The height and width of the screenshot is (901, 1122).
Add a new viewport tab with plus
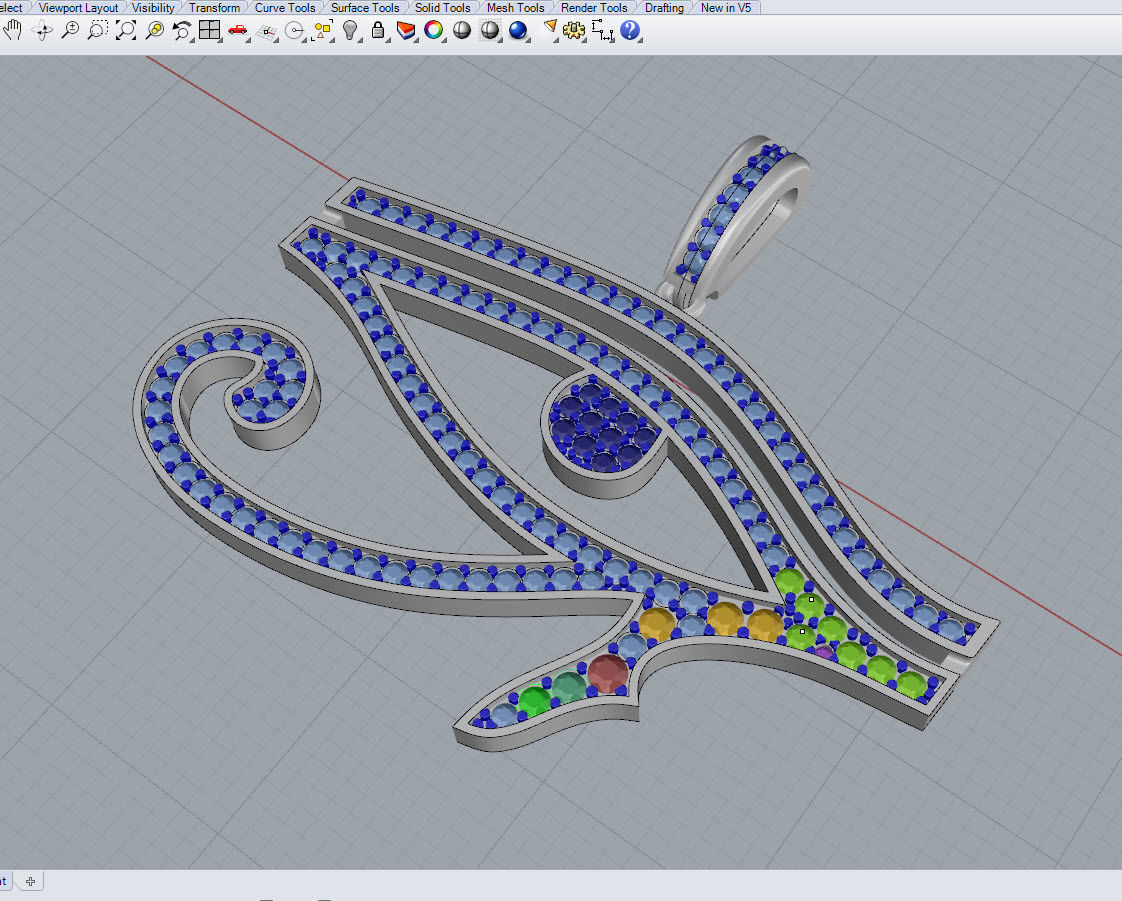[30, 882]
